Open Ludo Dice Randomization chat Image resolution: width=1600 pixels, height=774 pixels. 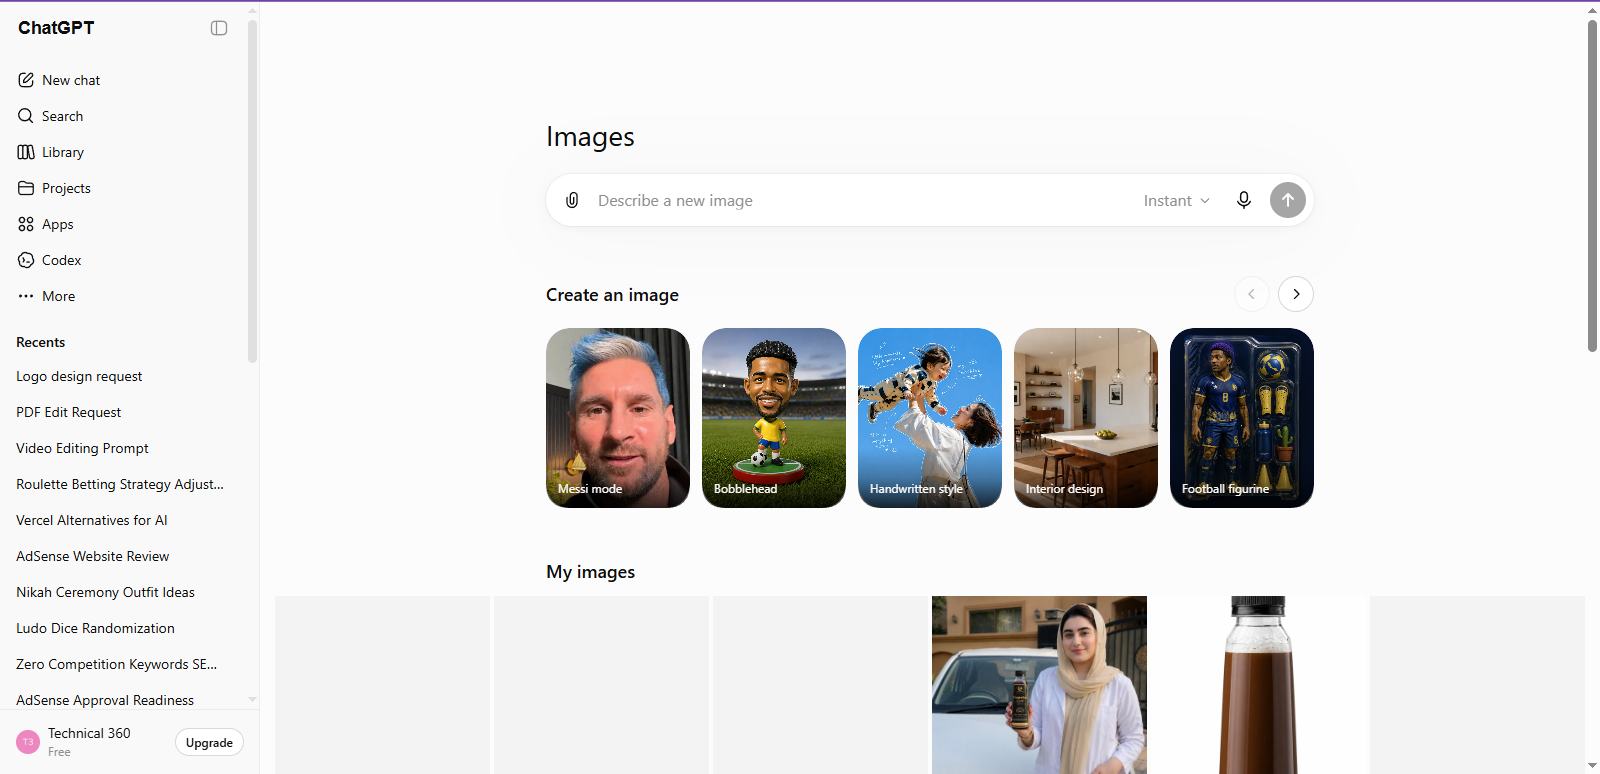[x=124, y=628]
